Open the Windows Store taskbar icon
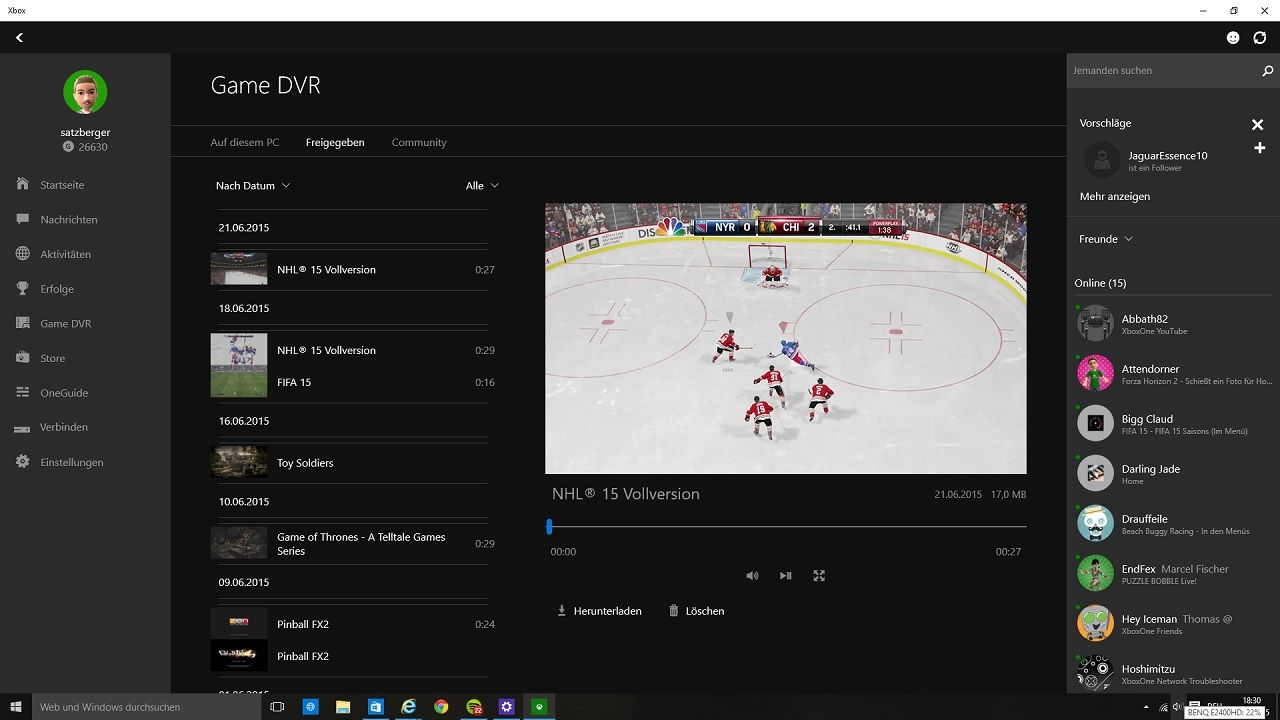Screen dimensions: 1280x720 pos(376,707)
